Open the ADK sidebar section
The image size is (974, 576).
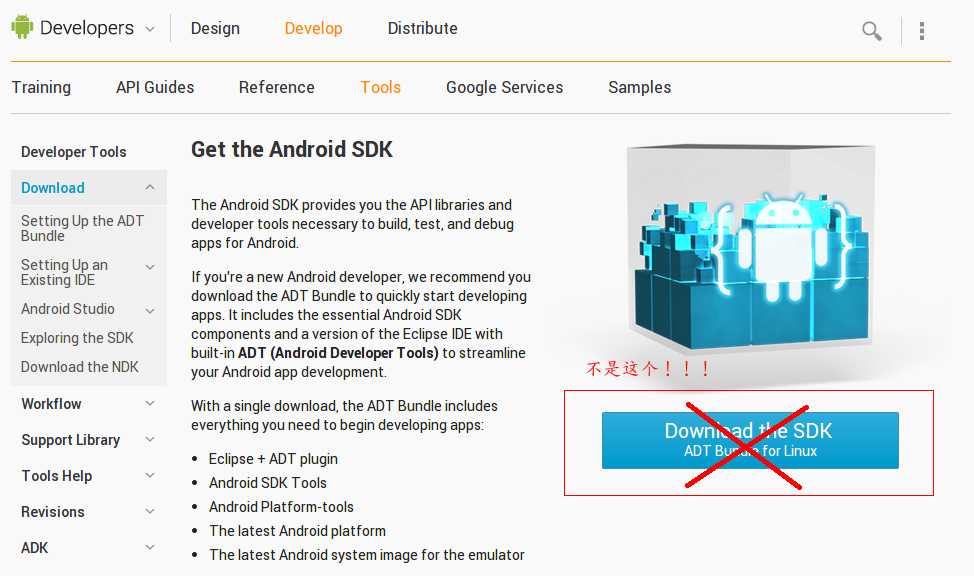34,548
